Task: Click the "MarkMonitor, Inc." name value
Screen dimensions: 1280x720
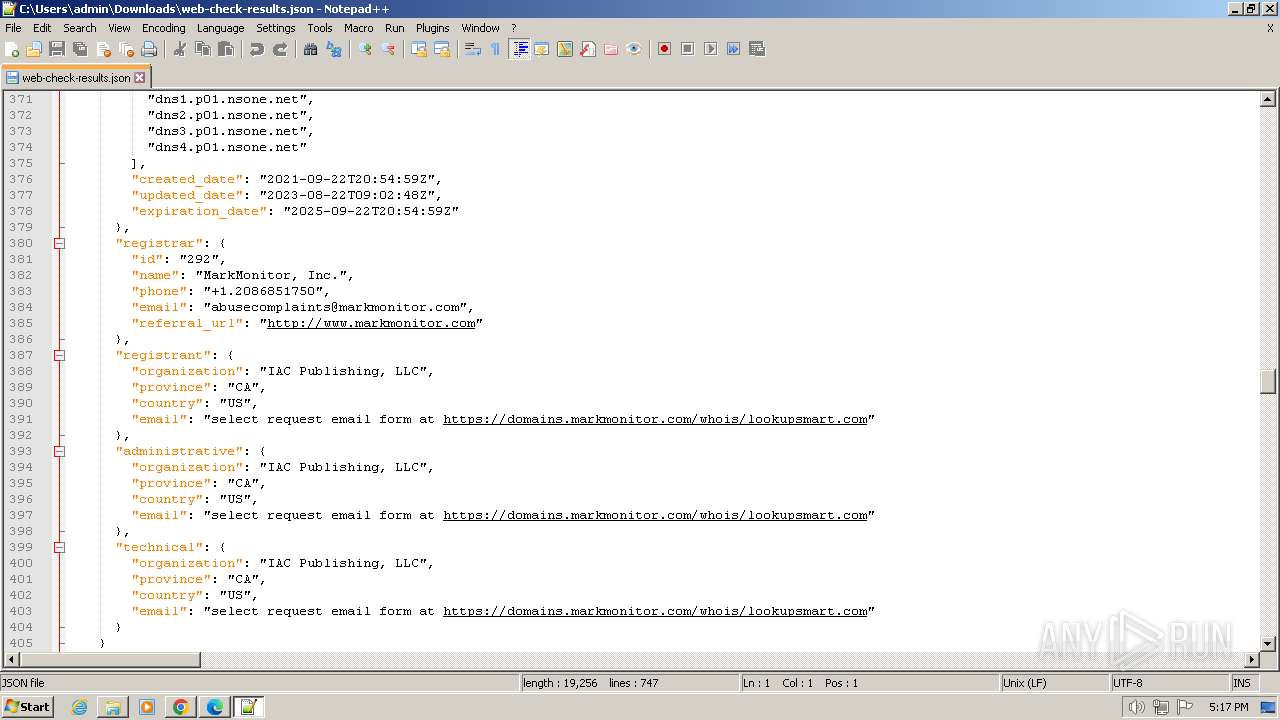Action: [x=271, y=275]
